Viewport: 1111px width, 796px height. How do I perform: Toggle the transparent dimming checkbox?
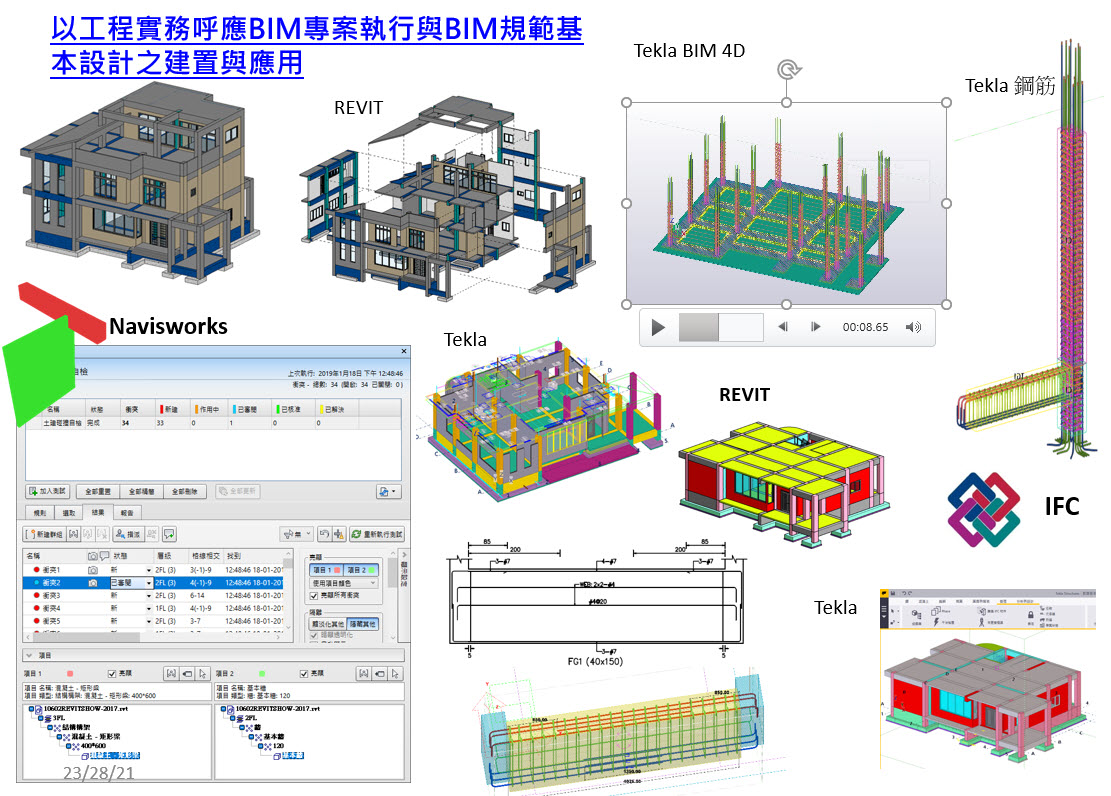point(314,635)
